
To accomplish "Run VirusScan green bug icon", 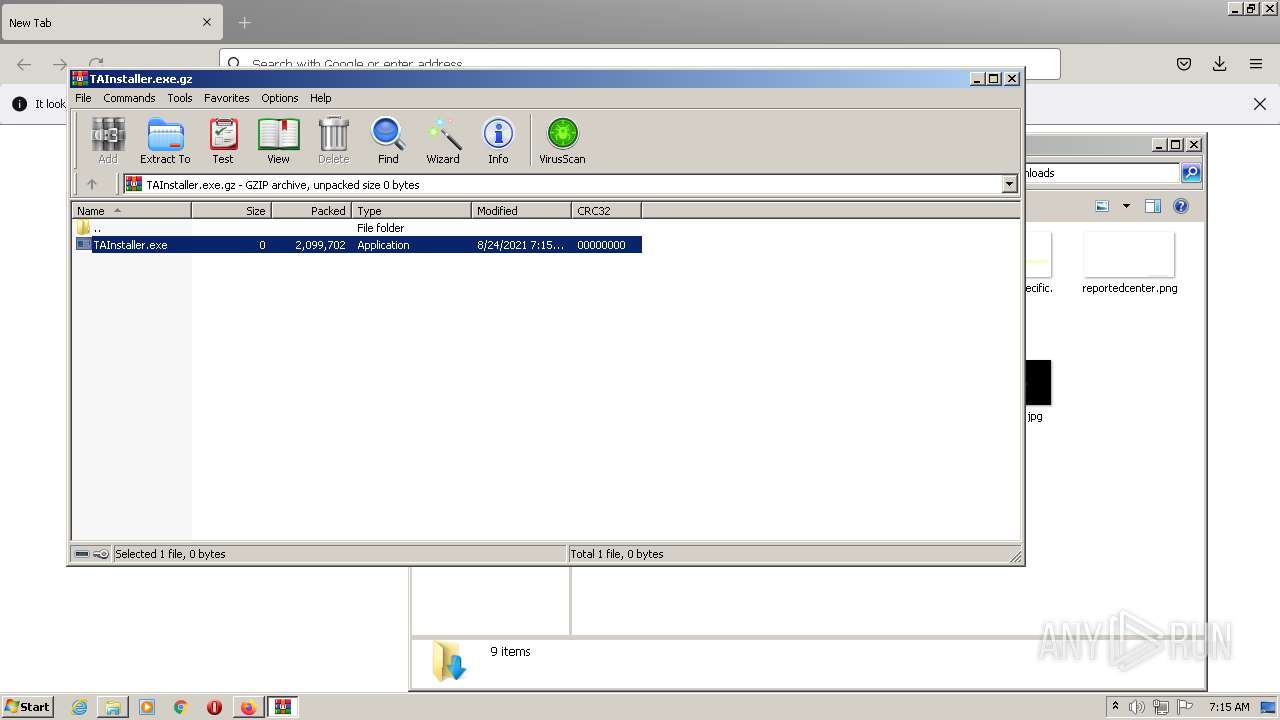I will coord(562,141).
